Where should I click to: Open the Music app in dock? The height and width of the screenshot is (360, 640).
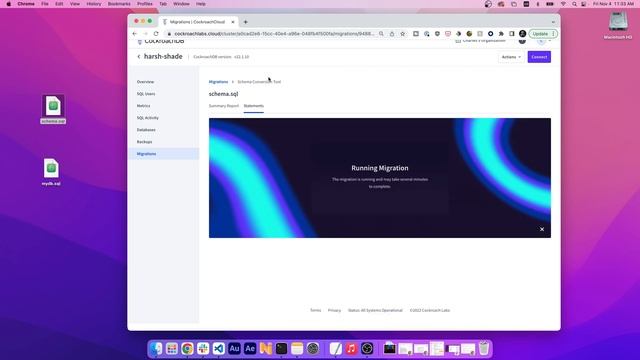tap(351, 349)
